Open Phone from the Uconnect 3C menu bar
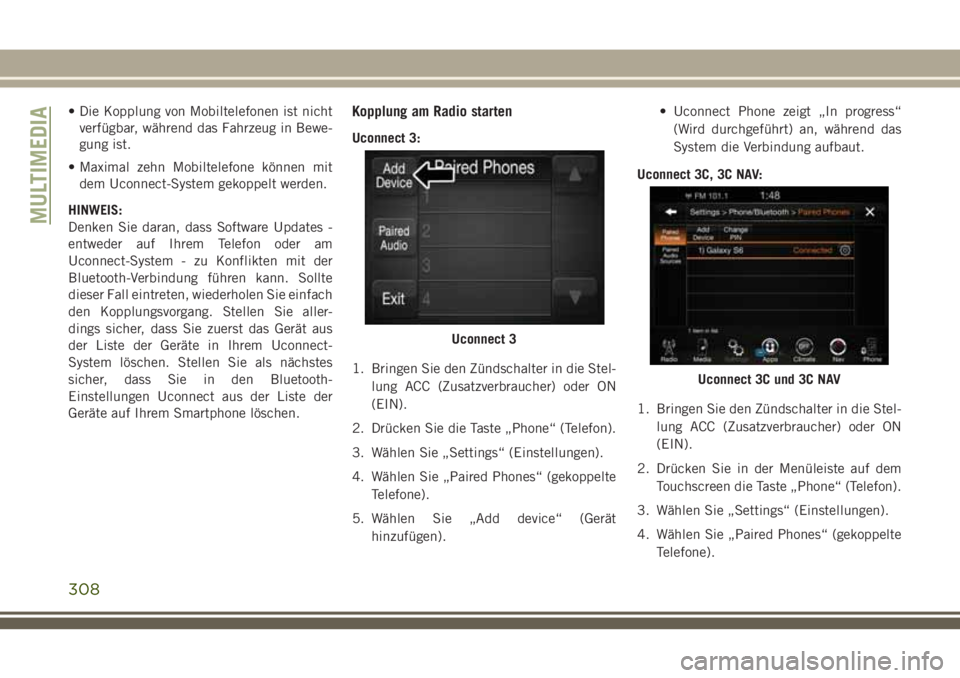Screen dimensions: 960x678 pyautogui.click(x=871, y=350)
